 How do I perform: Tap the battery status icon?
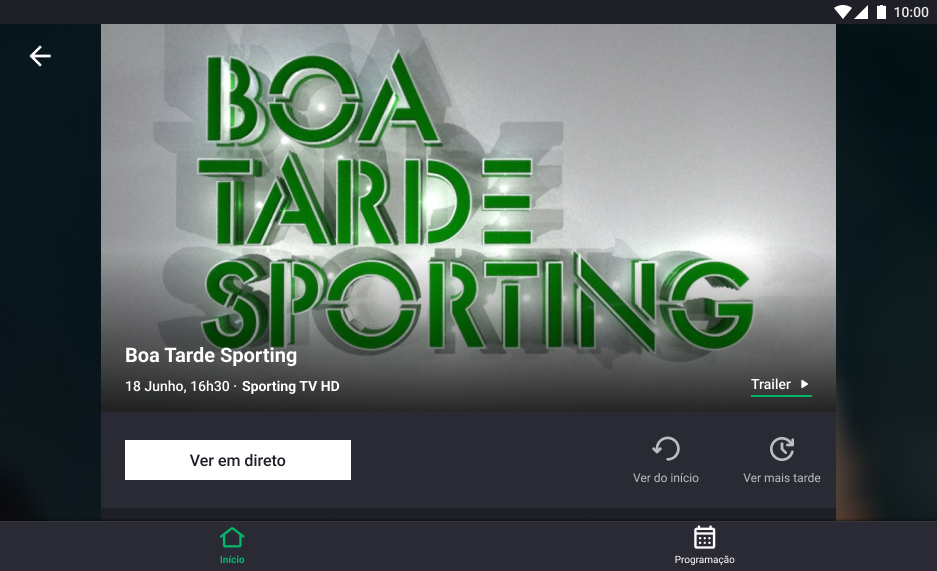point(881,12)
